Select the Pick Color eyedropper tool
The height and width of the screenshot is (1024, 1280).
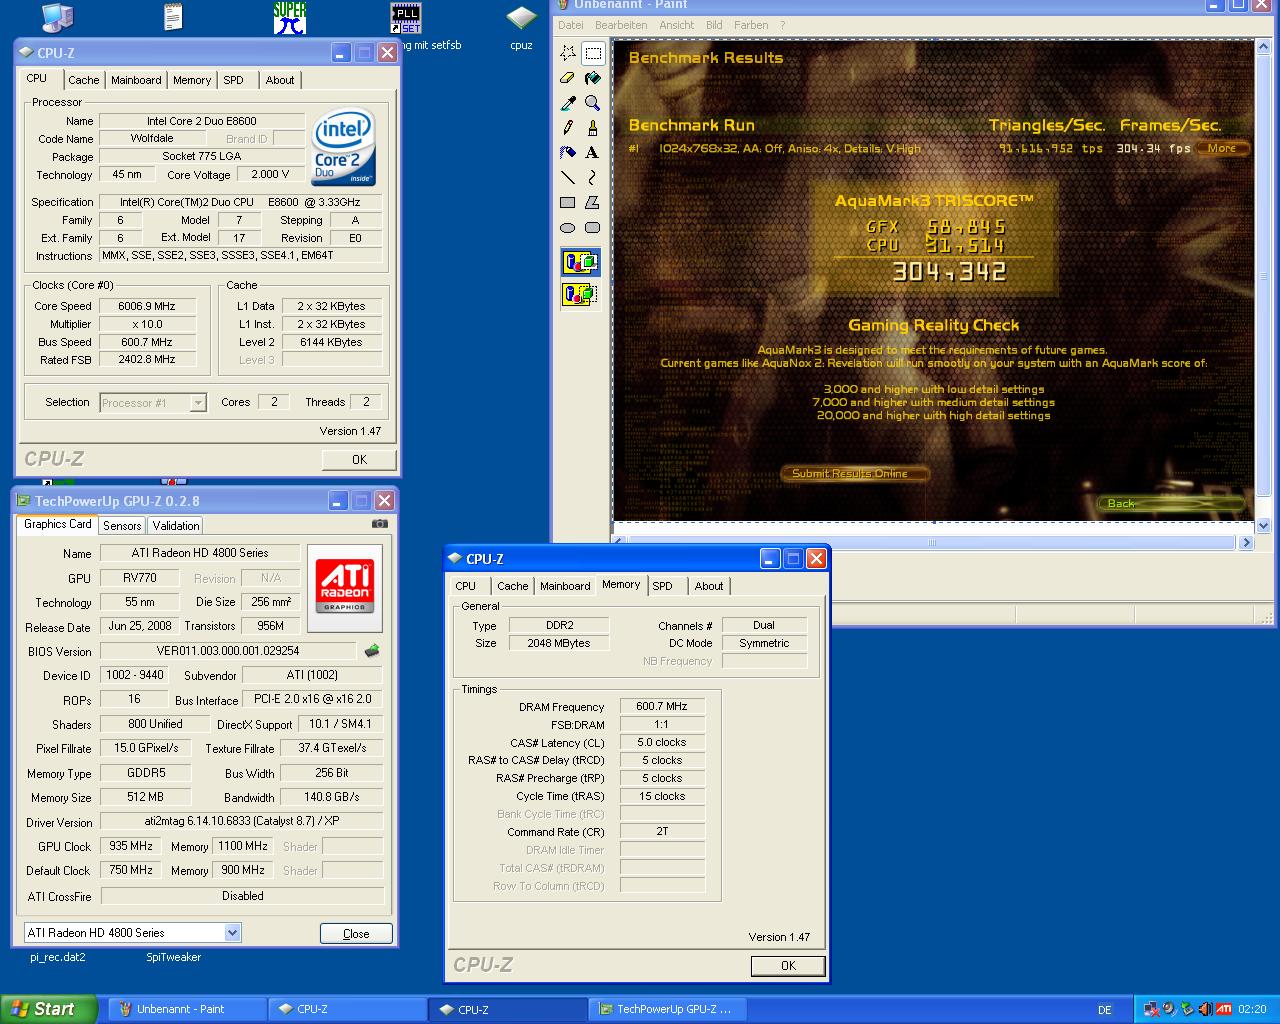tap(568, 102)
